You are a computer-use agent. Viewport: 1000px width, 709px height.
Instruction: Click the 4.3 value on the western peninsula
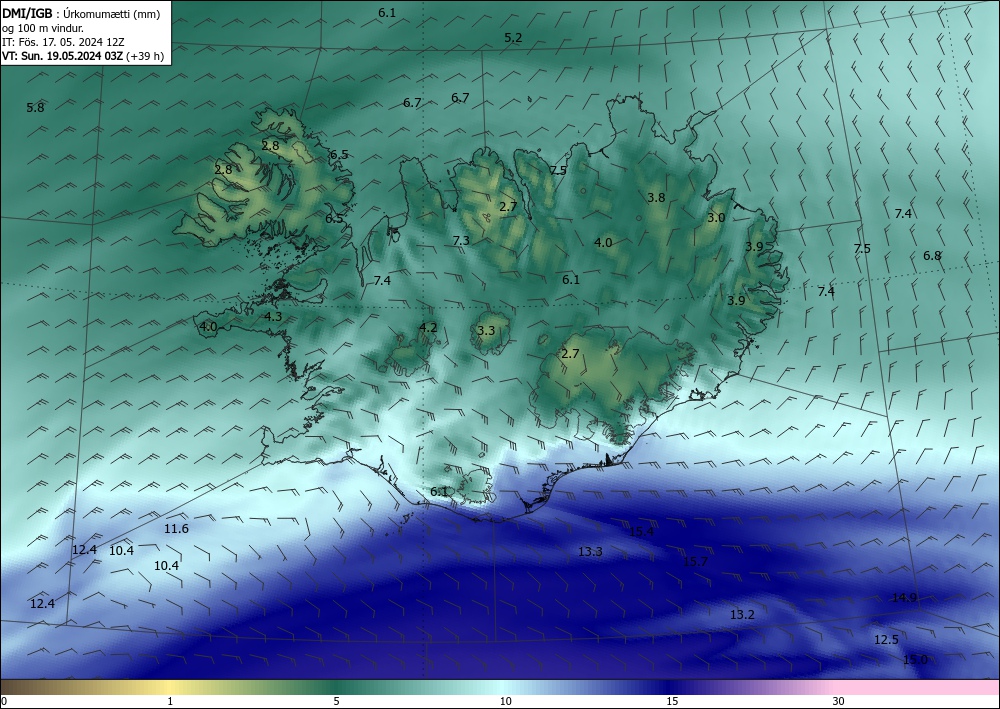tap(273, 316)
